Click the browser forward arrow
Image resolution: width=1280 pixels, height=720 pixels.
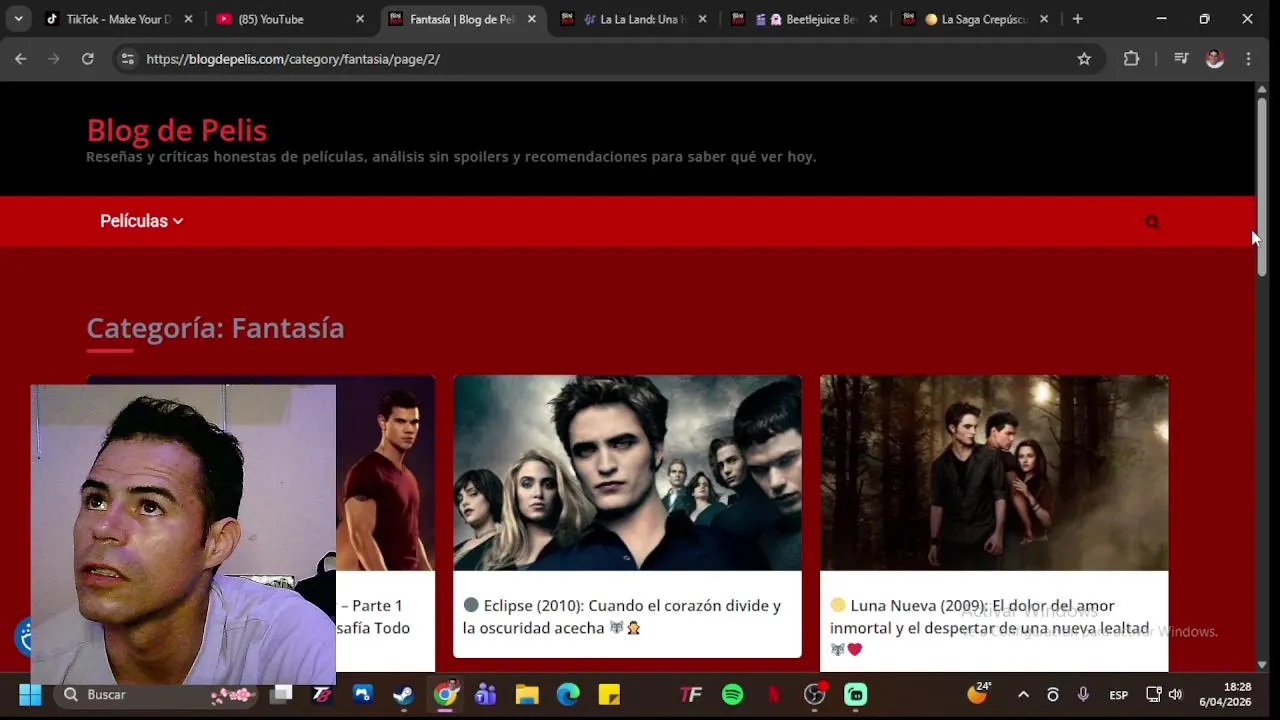(54, 59)
